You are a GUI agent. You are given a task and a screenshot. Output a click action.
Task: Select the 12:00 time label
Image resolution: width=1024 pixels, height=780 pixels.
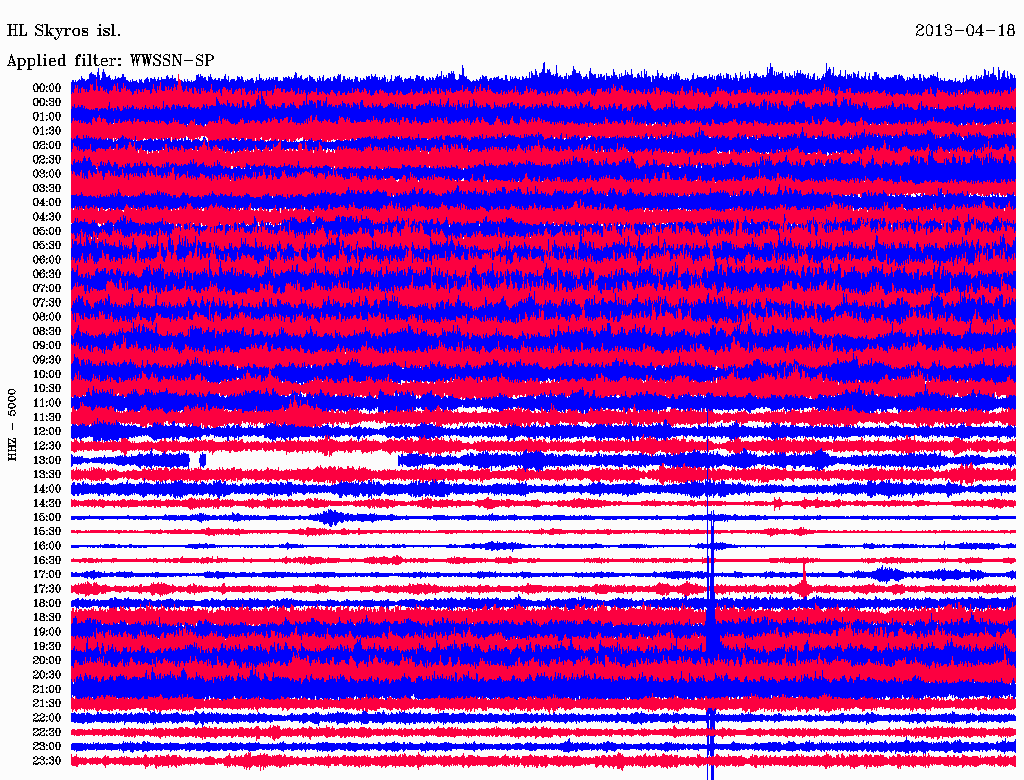47,432
